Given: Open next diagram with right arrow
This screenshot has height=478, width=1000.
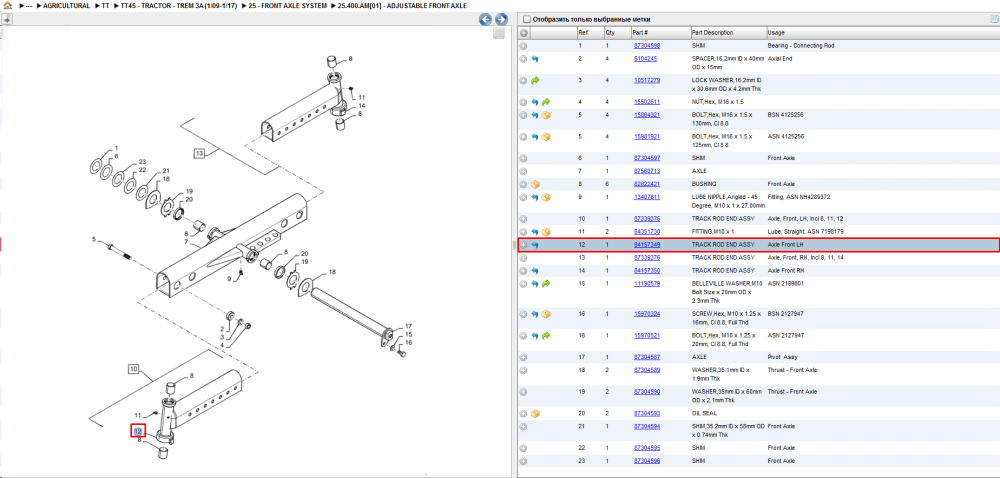Looking at the screenshot, I should pos(501,20).
